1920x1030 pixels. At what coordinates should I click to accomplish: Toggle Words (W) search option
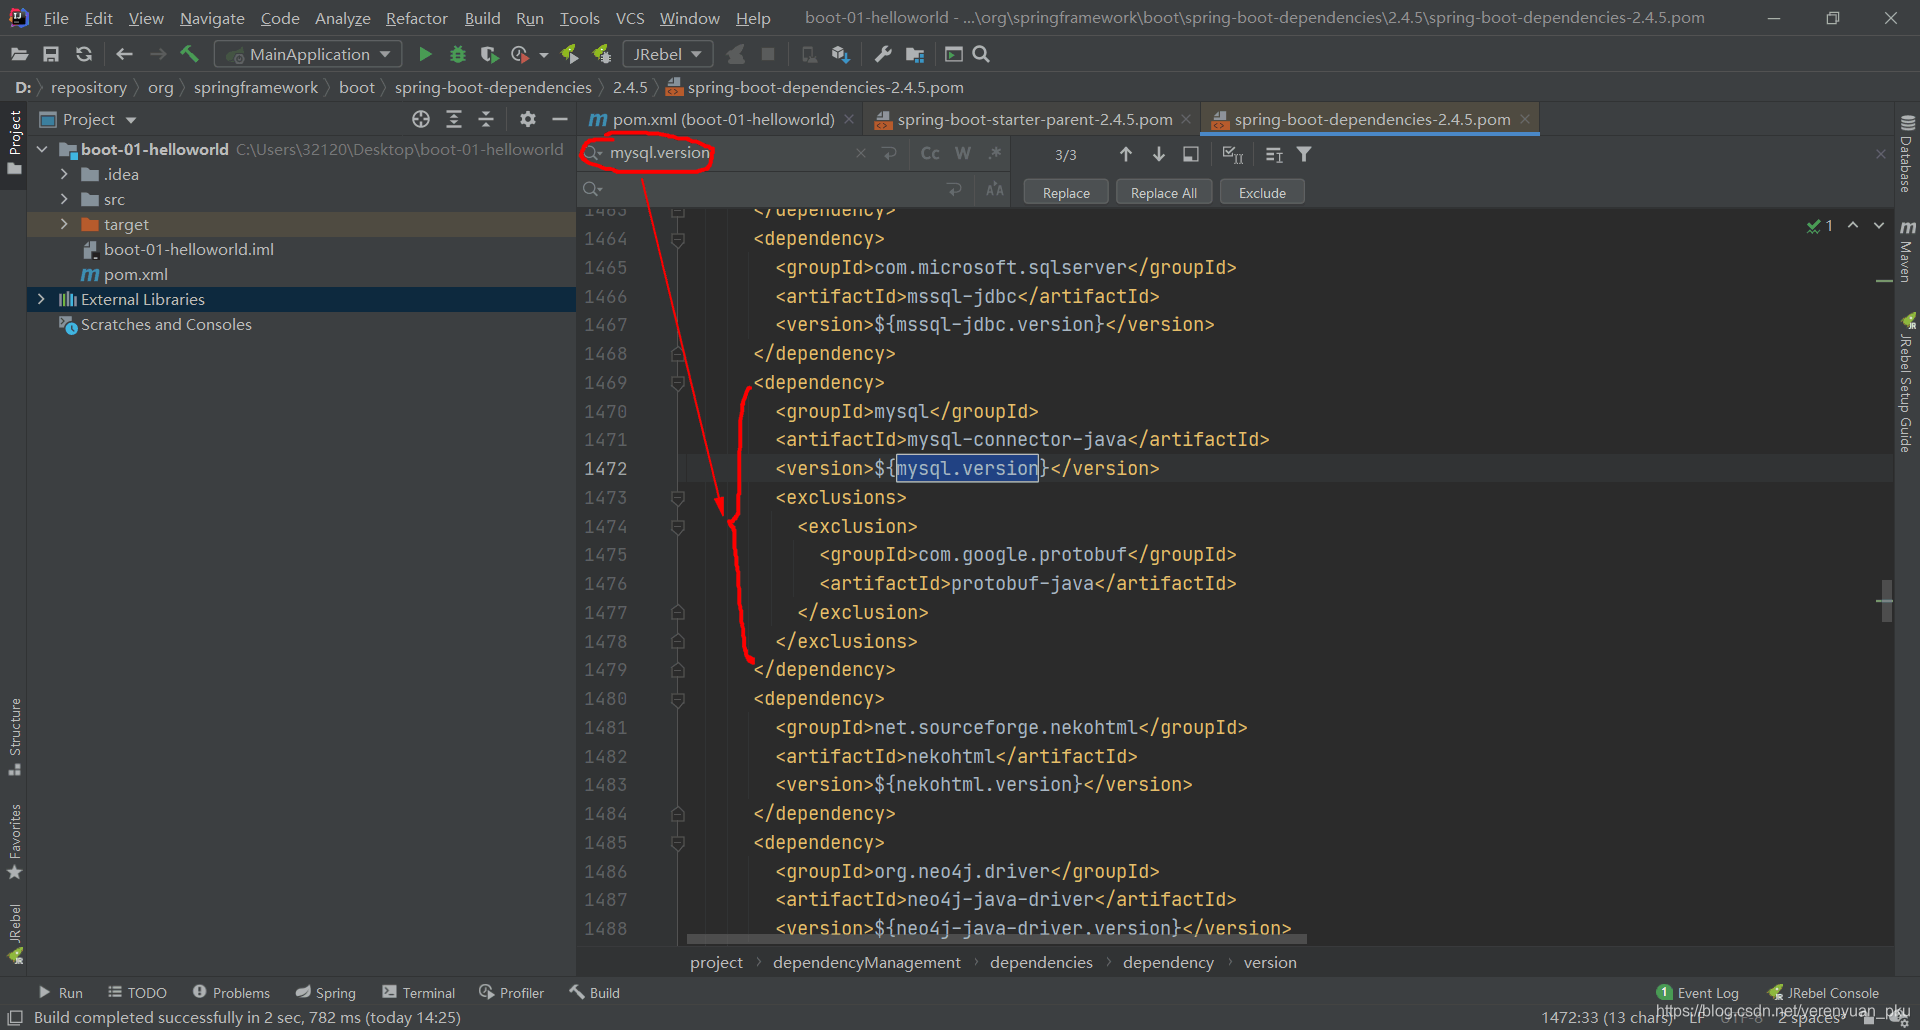point(963,153)
